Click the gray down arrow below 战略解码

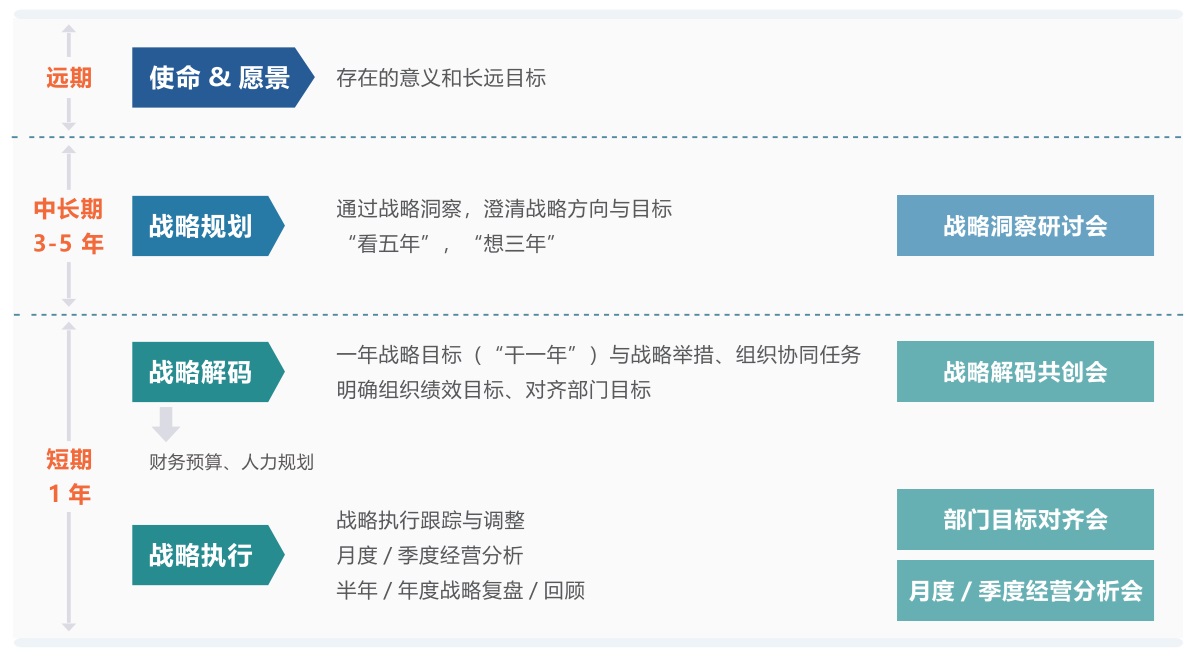click(x=166, y=424)
